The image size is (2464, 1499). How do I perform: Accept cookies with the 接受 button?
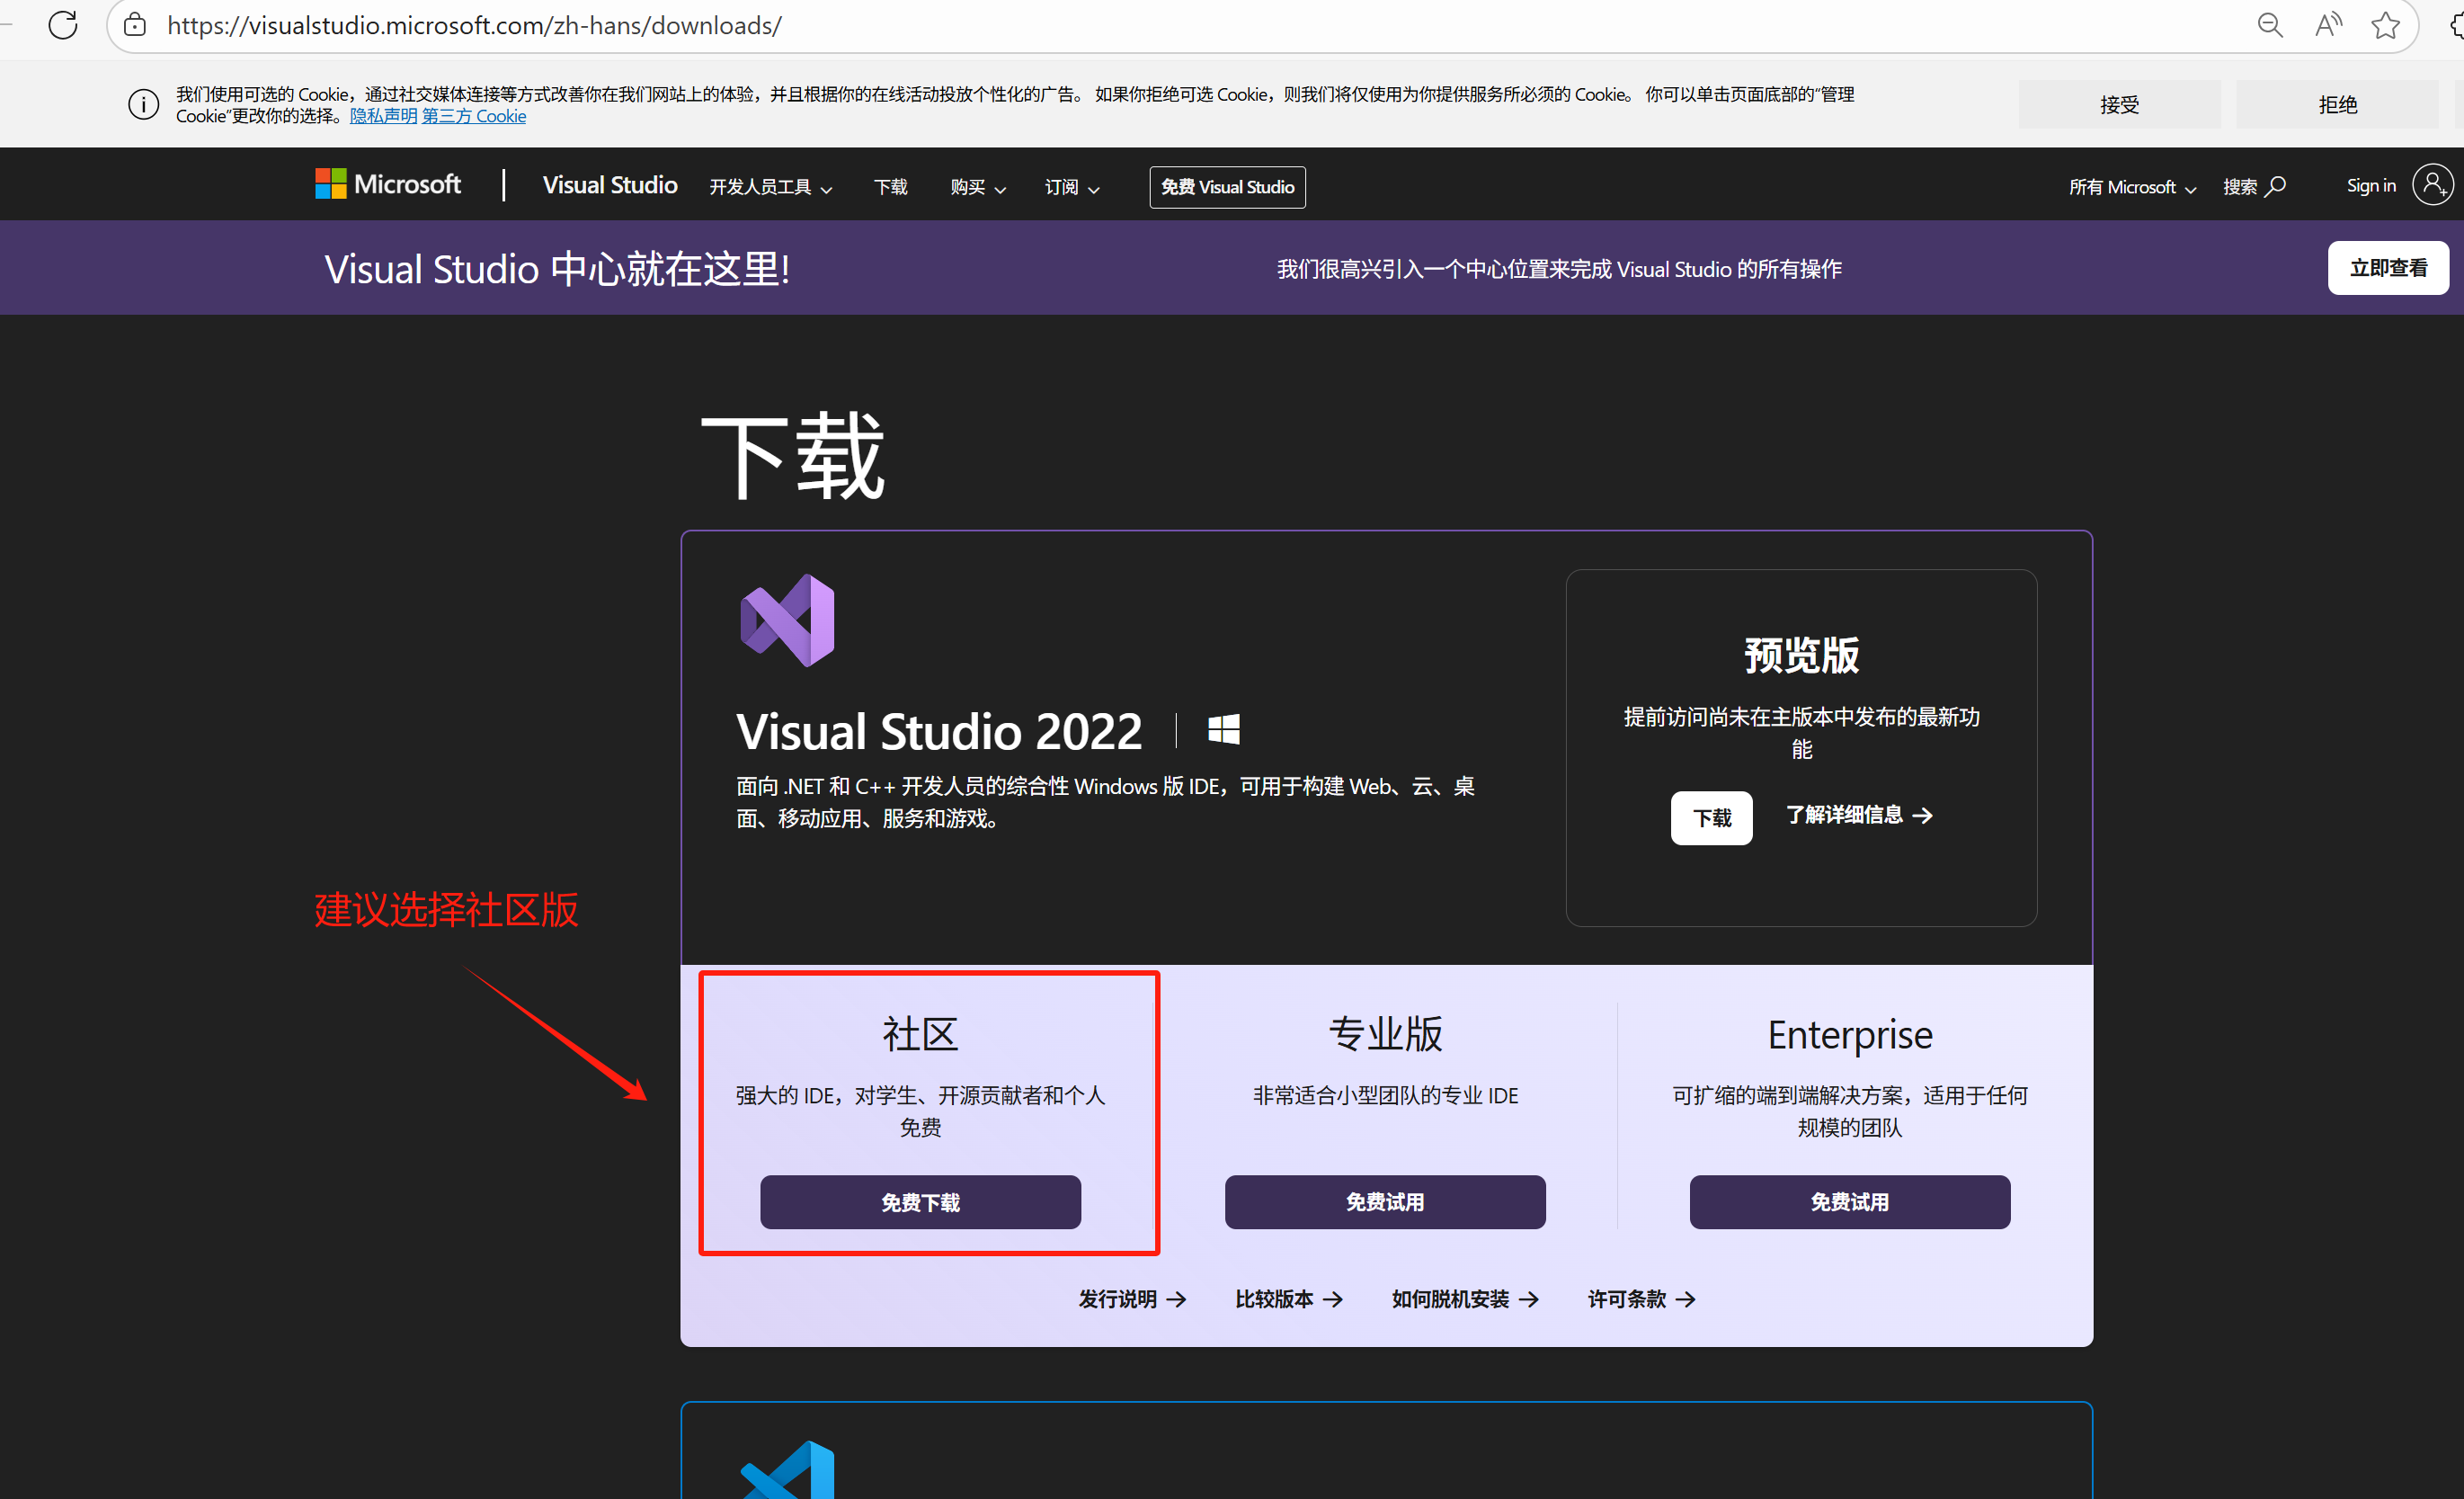[2119, 103]
